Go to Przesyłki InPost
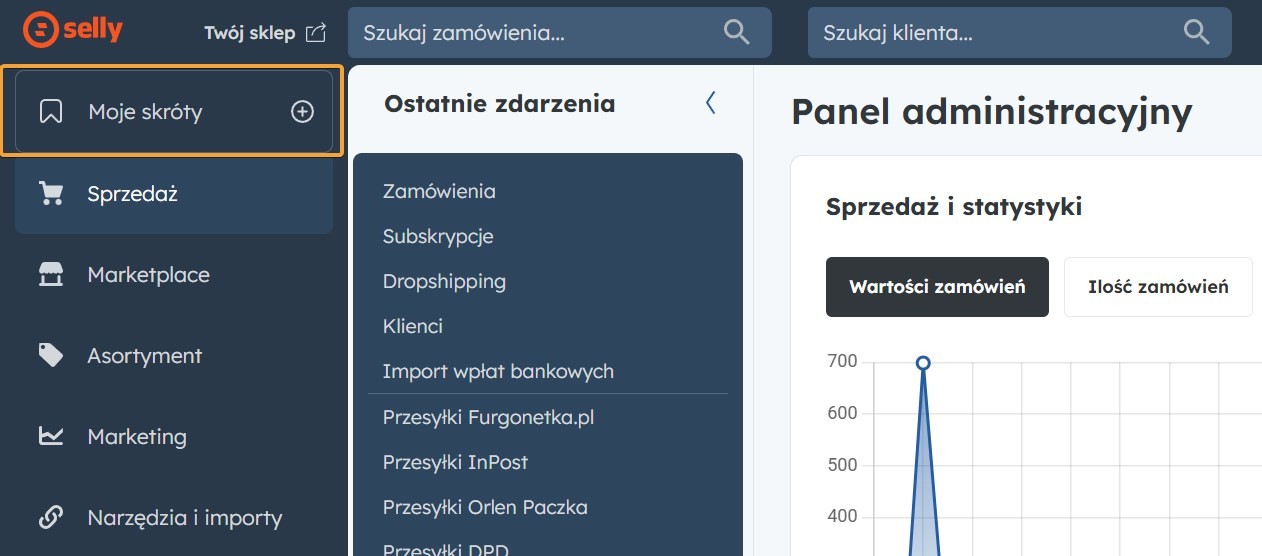Viewport: 1262px width, 556px height. [455, 462]
